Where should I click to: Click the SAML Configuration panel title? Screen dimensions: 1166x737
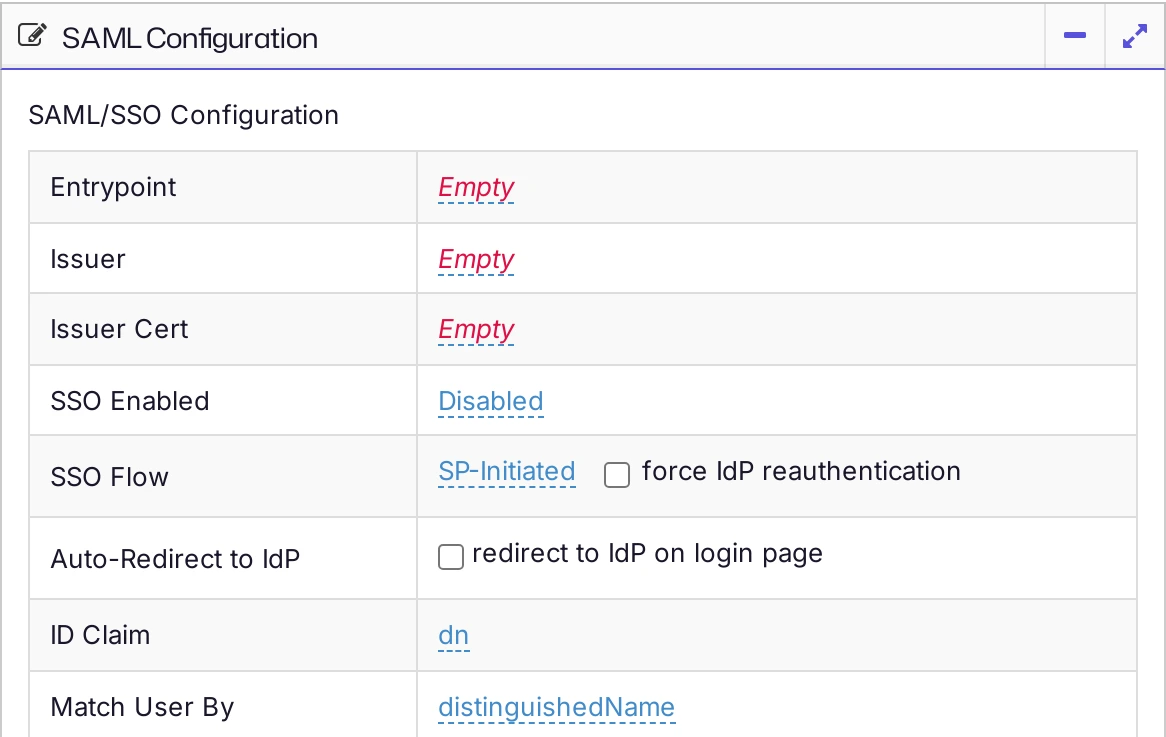pyautogui.click(x=190, y=39)
